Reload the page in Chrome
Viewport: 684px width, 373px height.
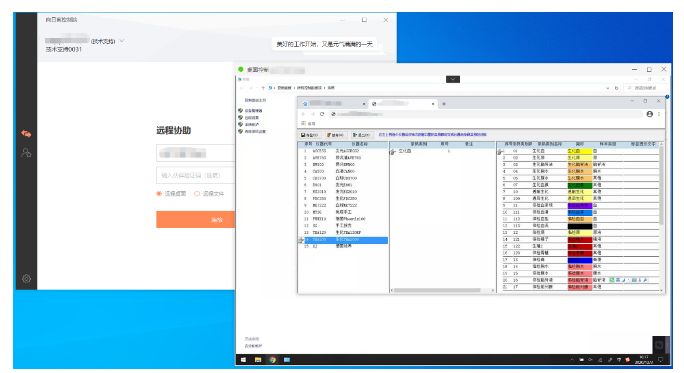[322, 114]
